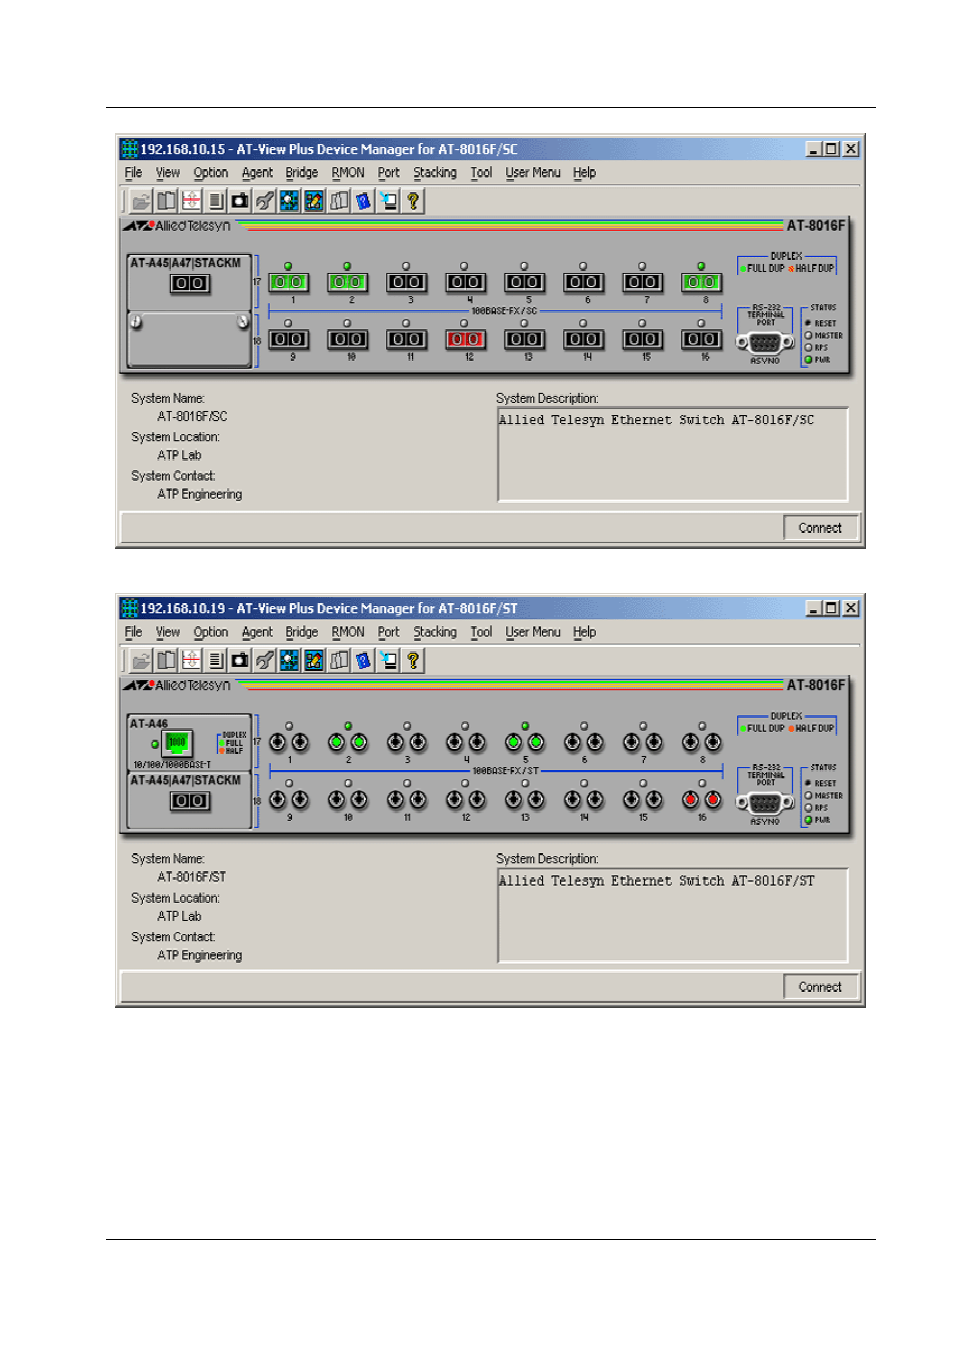Click red-cross grid toolbar icon in AT-8016F/SC window
This screenshot has width=954, height=1350.
click(x=191, y=201)
